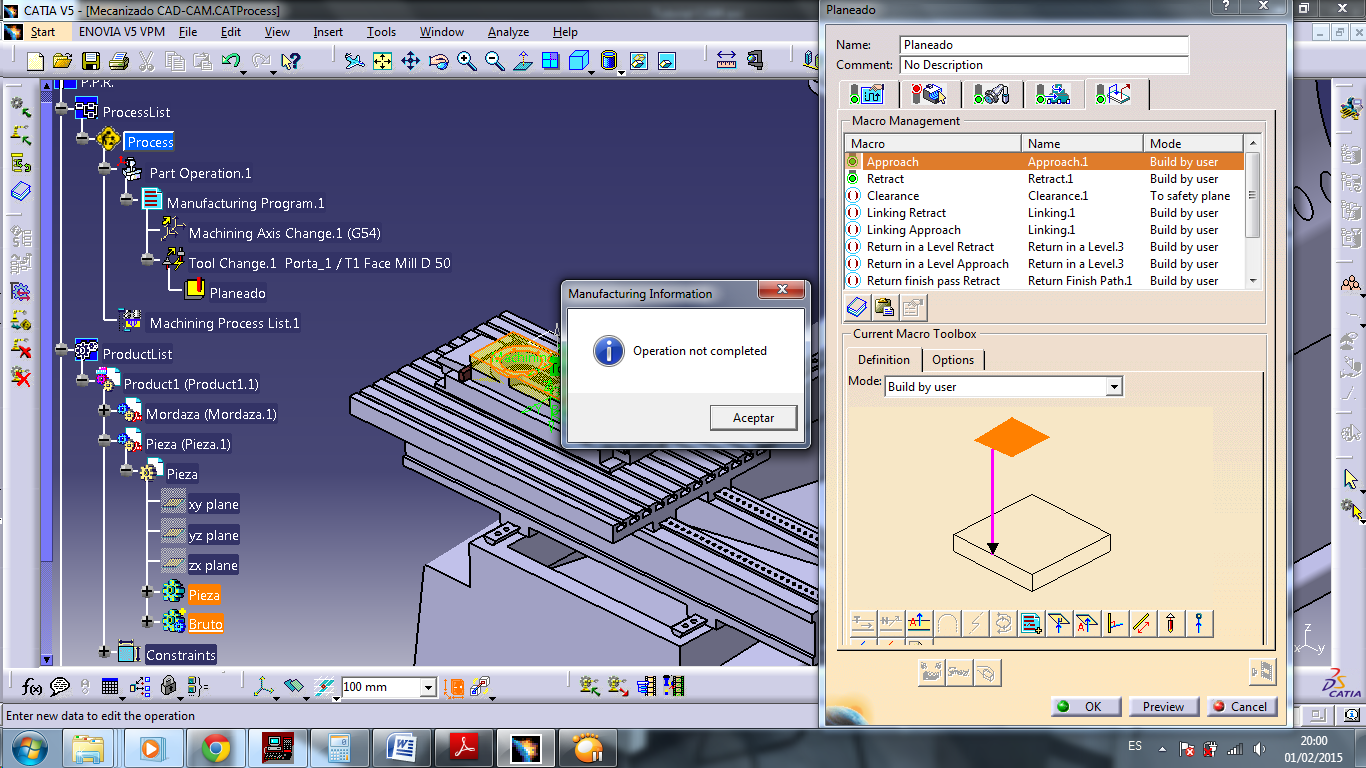
Task: Open Chrome from the Windows taskbar
Action: point(215,747)
